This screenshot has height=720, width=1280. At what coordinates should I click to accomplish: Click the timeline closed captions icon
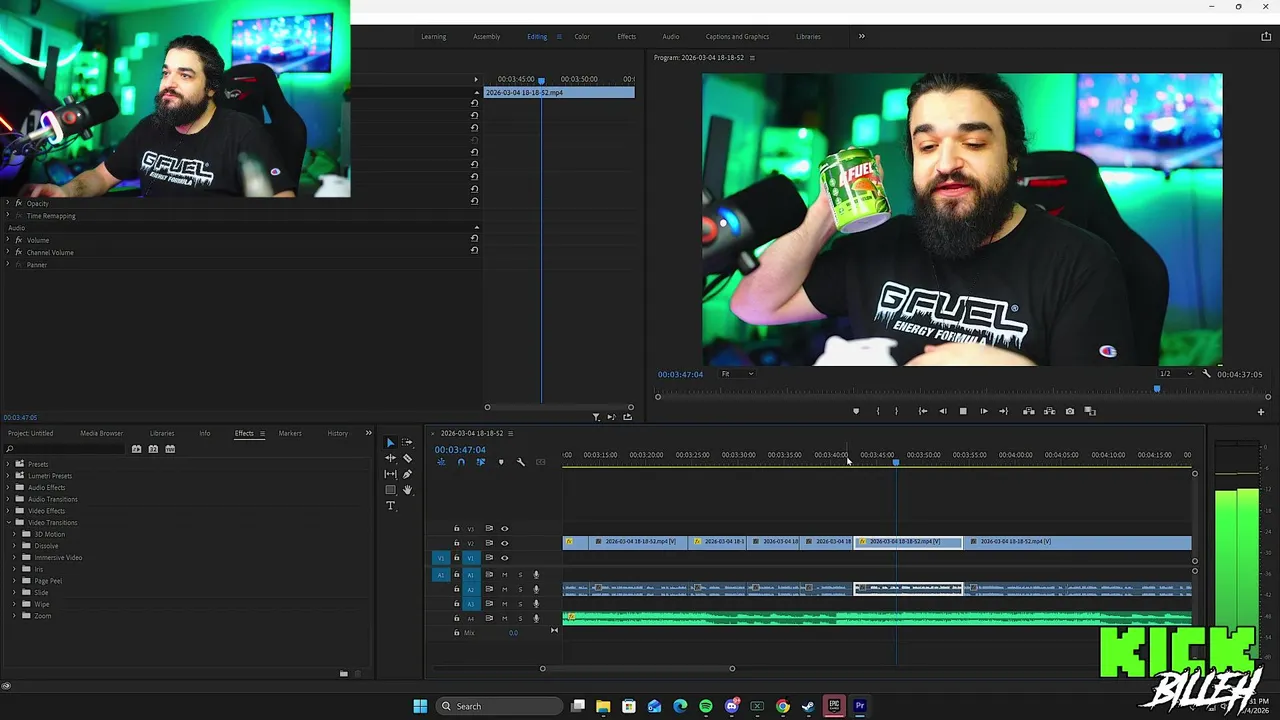click(541, 462)
